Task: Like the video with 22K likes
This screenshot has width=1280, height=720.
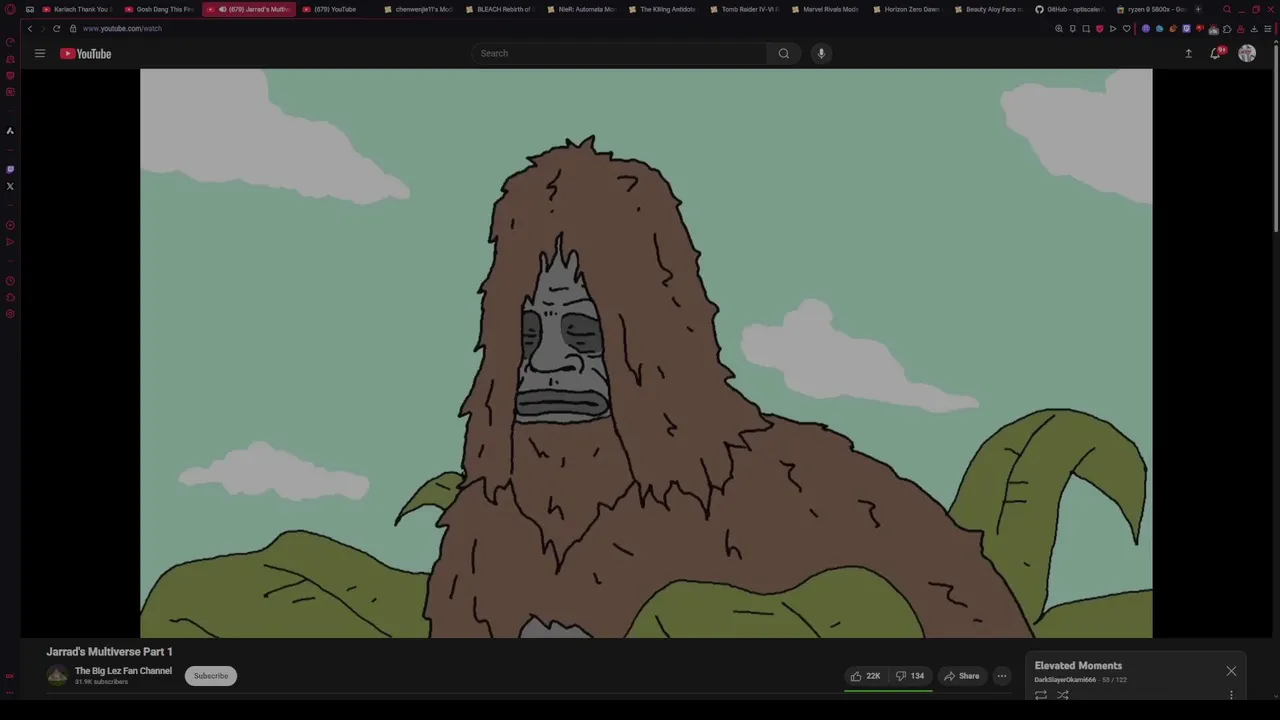Action: click(866, 676)
